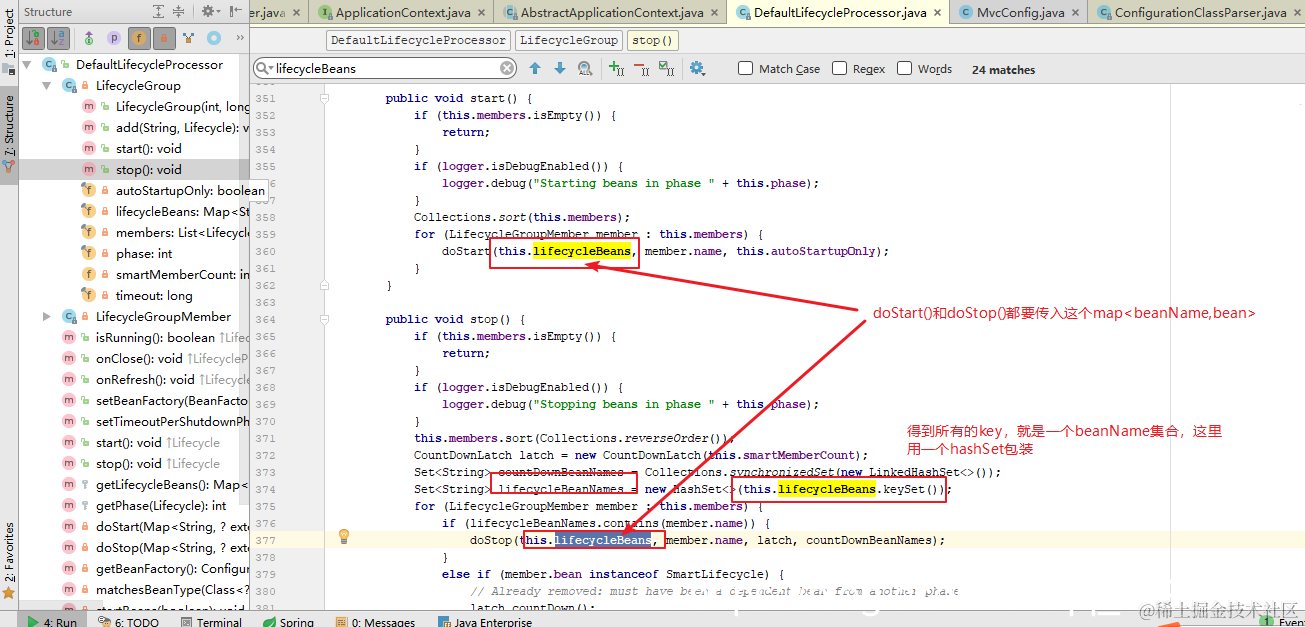Open Structure panel settings gear
This screenshot has width=1305, height=627.
[210, 11]
